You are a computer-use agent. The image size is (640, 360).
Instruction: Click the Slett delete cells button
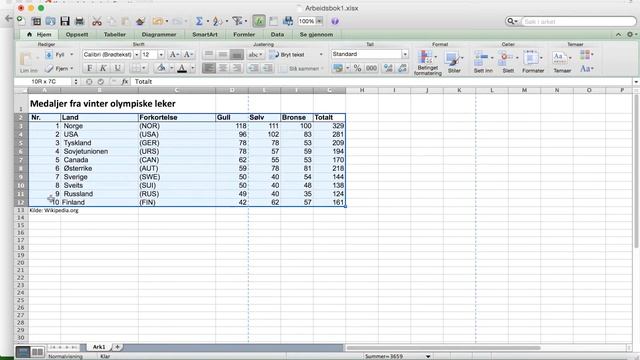coord(508,62)
